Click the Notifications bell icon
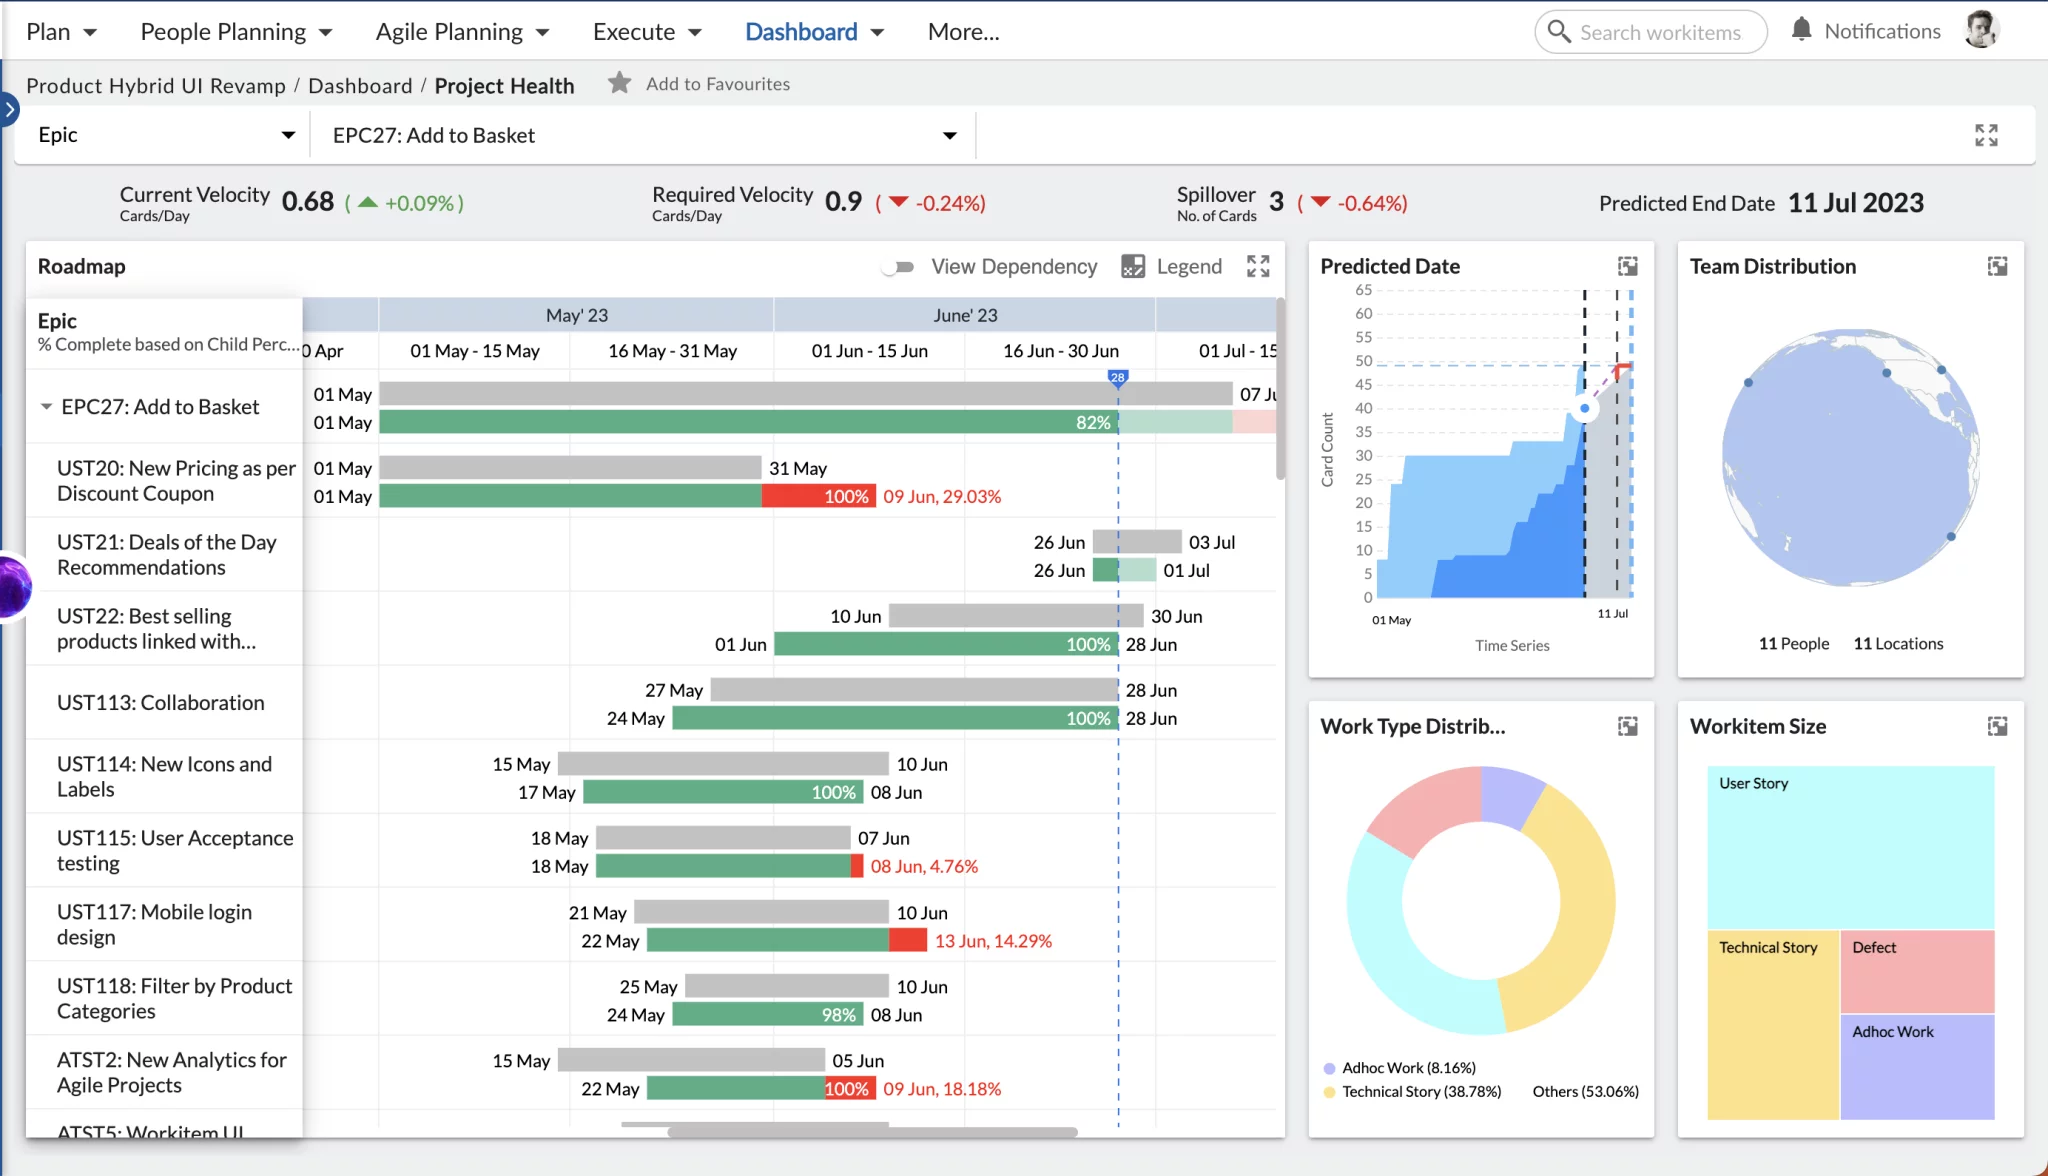This screenshot has width=2048, height=1176. click(x=1800, y=29)
